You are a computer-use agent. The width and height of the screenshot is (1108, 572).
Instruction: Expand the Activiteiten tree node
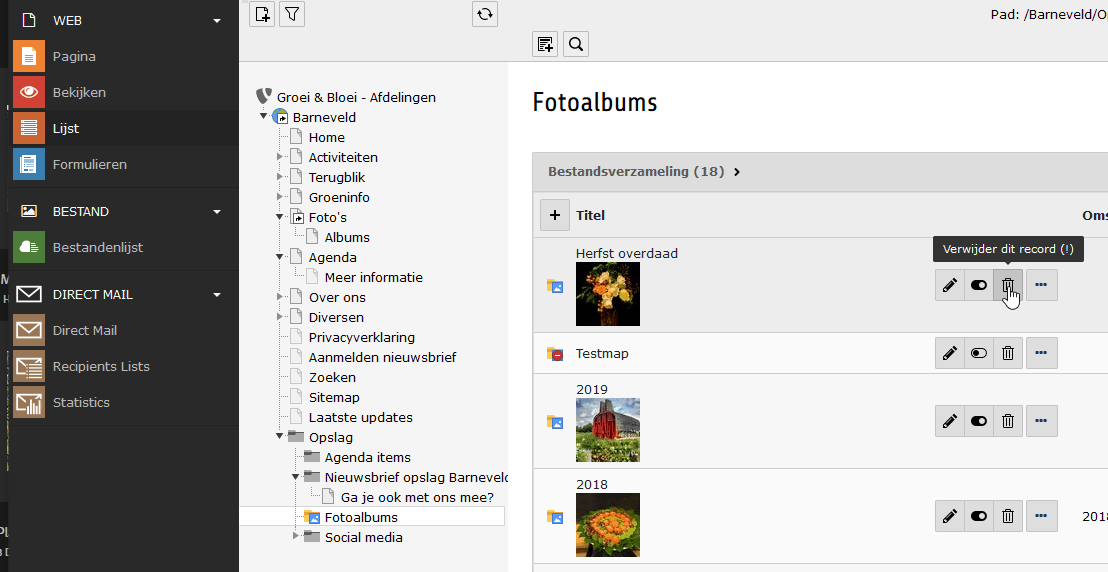click(x=280, y=157)
